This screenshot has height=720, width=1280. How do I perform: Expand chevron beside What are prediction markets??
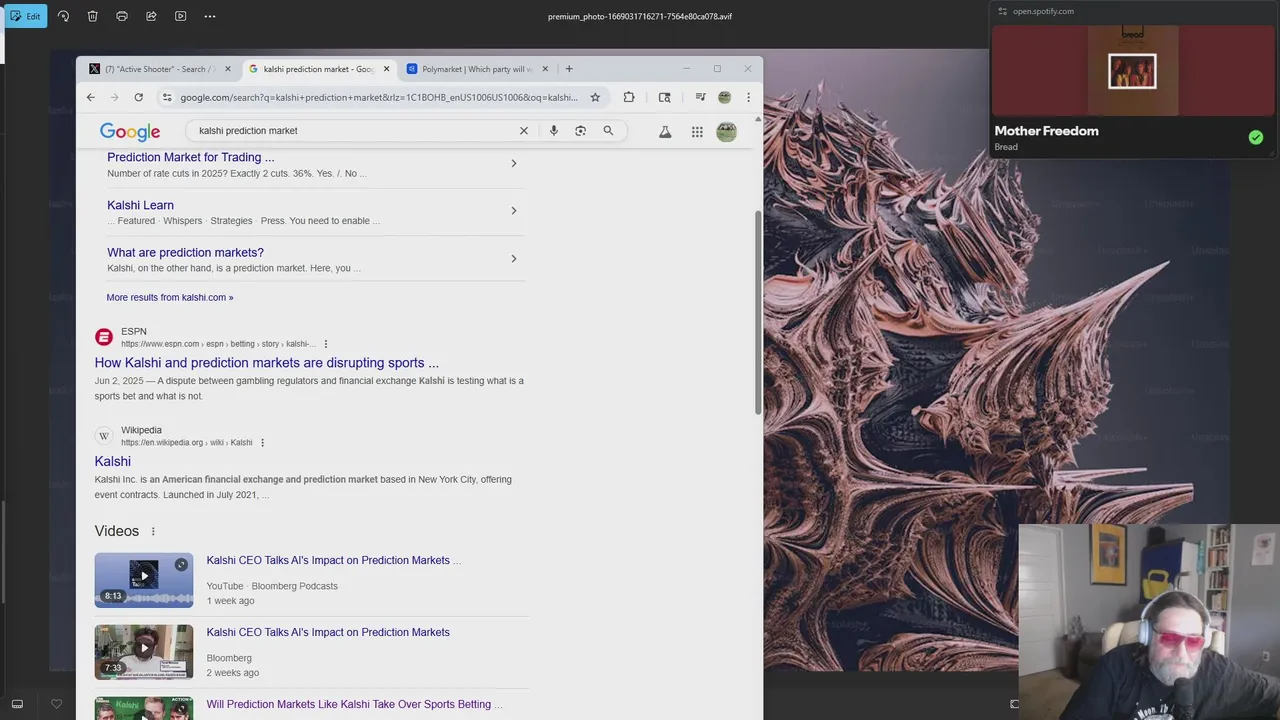(x=514, y=259)
